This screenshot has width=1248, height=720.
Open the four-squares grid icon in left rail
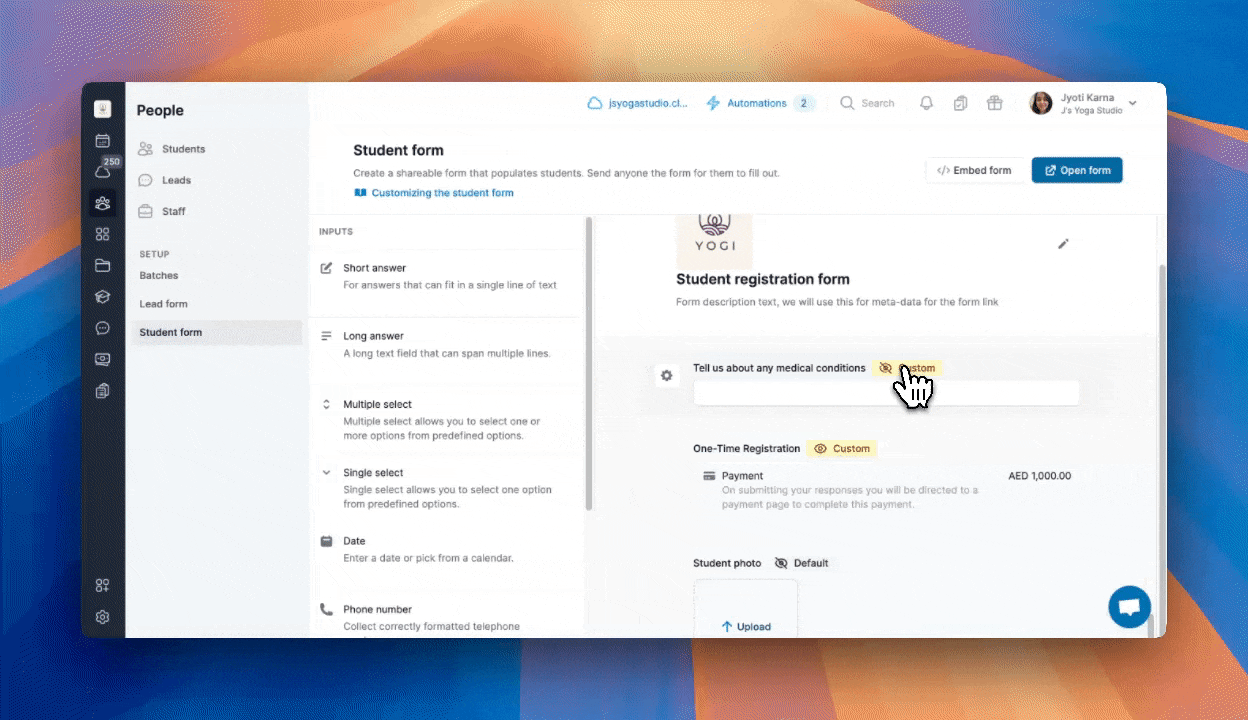point(102,234)
